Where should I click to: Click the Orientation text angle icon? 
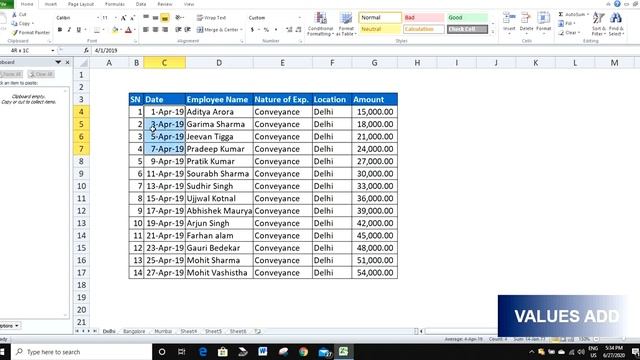pyautogui.click(x=179, y=18)
